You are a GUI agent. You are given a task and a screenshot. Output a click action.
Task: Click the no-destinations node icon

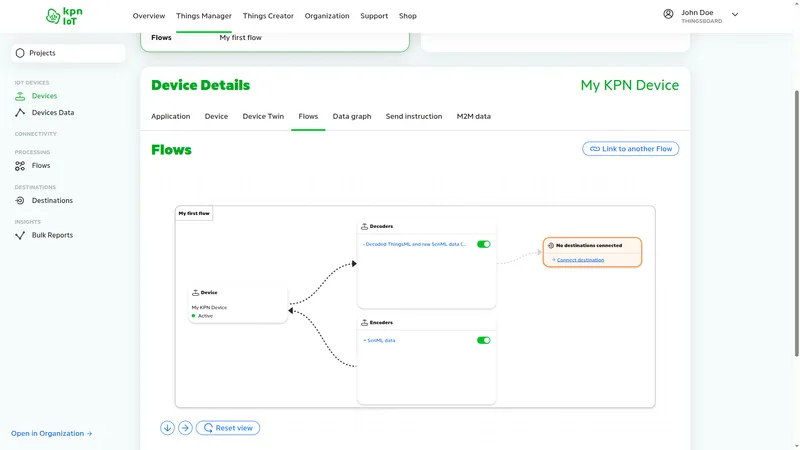point(551,245)
